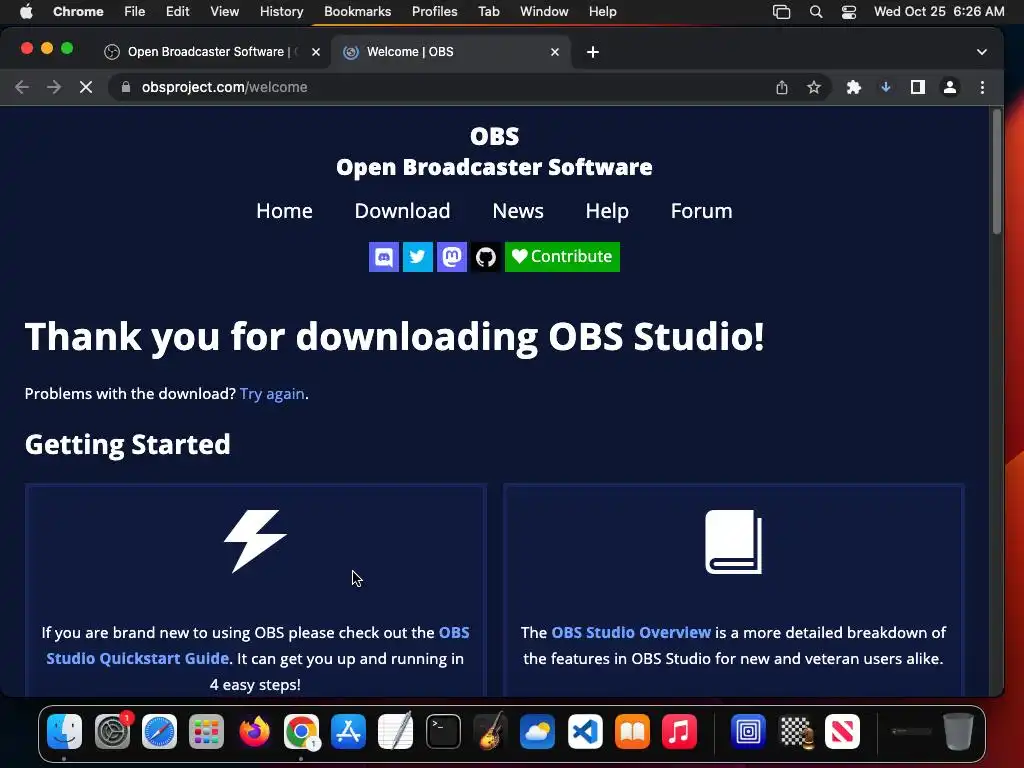Launch GarageBand from the Dock
The height and width of the screenshot is (768, 1024).
[x=490, y=731]
